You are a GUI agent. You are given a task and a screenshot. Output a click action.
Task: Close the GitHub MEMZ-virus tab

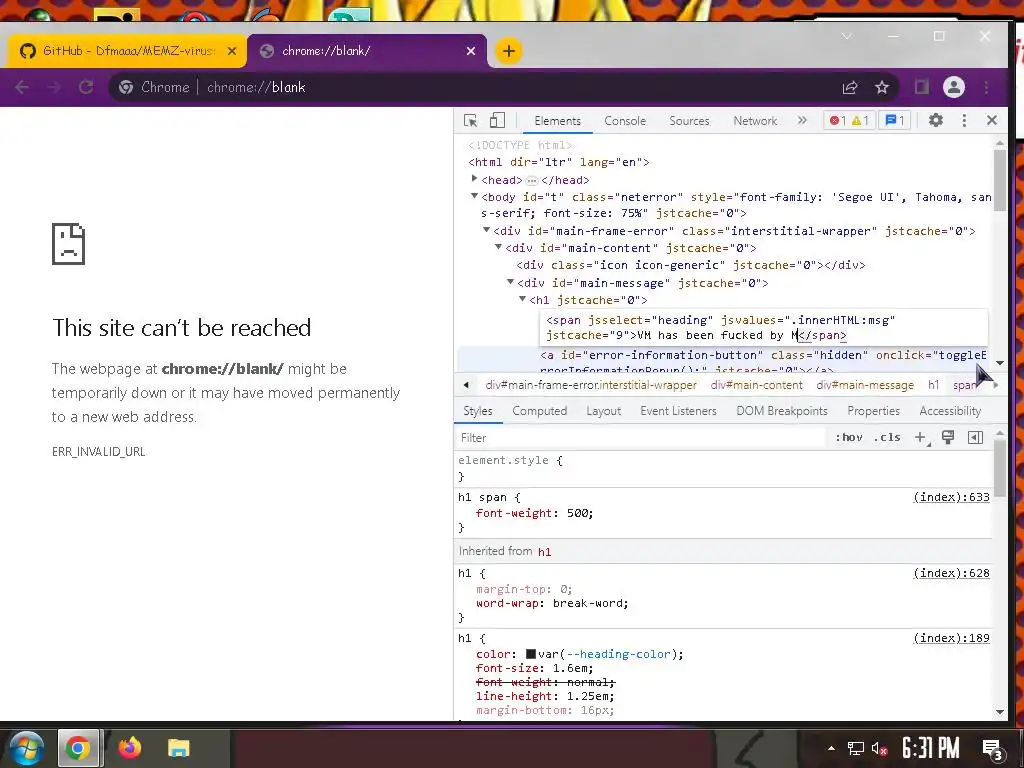coord(232,51)
